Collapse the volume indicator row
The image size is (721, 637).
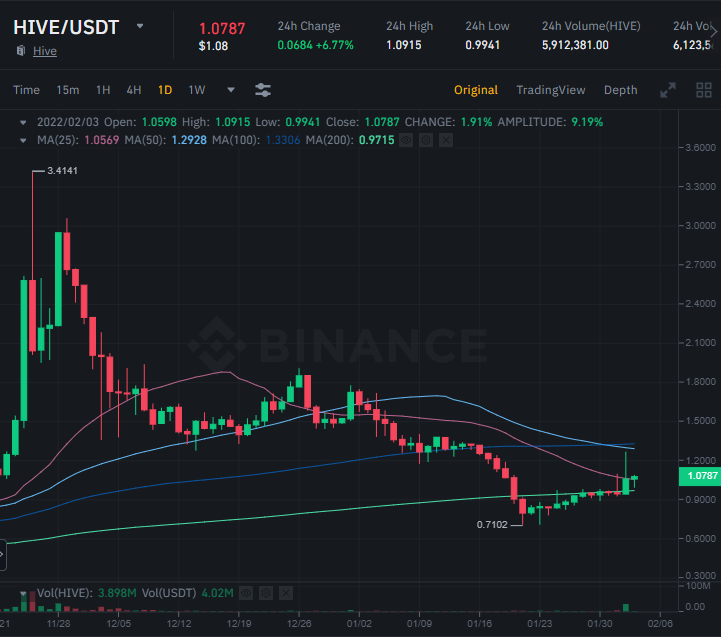23,593
